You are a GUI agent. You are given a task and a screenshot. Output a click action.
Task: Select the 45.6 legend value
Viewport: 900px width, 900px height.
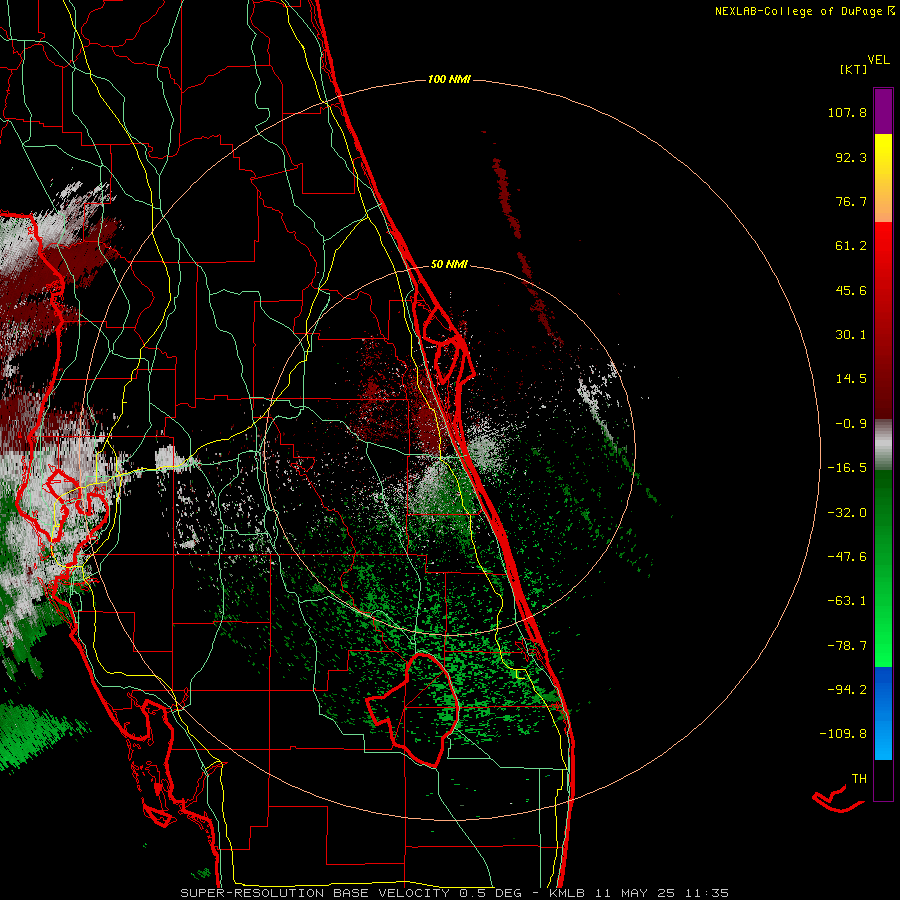click(851, 290)
